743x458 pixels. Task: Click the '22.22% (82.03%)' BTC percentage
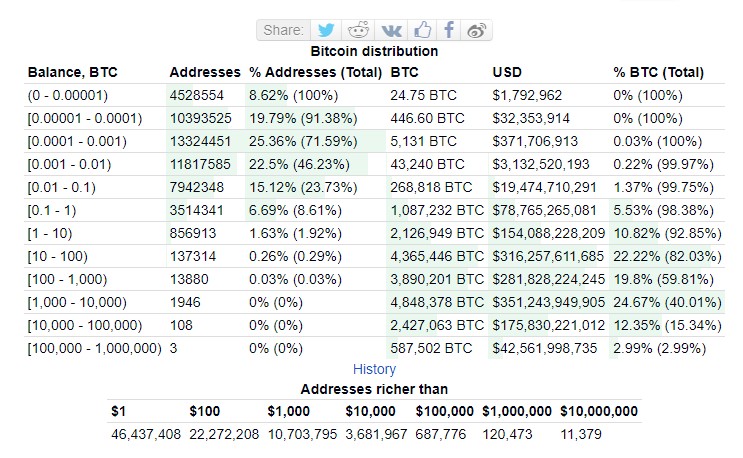(667, 256)
